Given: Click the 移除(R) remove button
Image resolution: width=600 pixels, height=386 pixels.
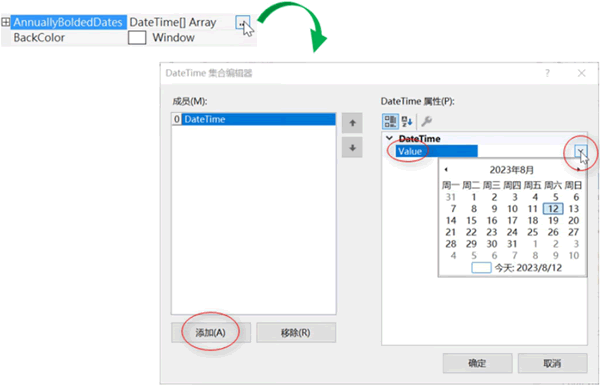Looking at the screenshot, I should point(296,332).
